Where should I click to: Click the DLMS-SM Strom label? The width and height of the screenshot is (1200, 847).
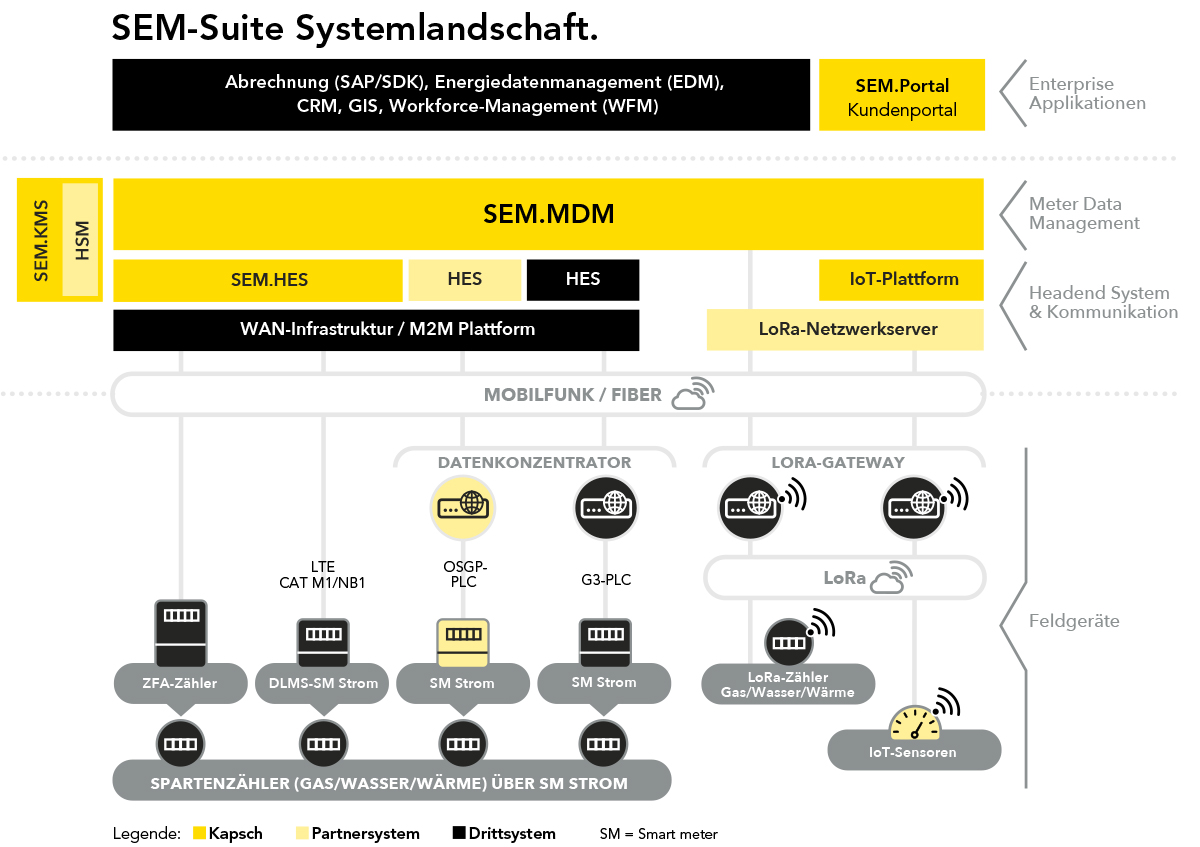click(323, 683)
